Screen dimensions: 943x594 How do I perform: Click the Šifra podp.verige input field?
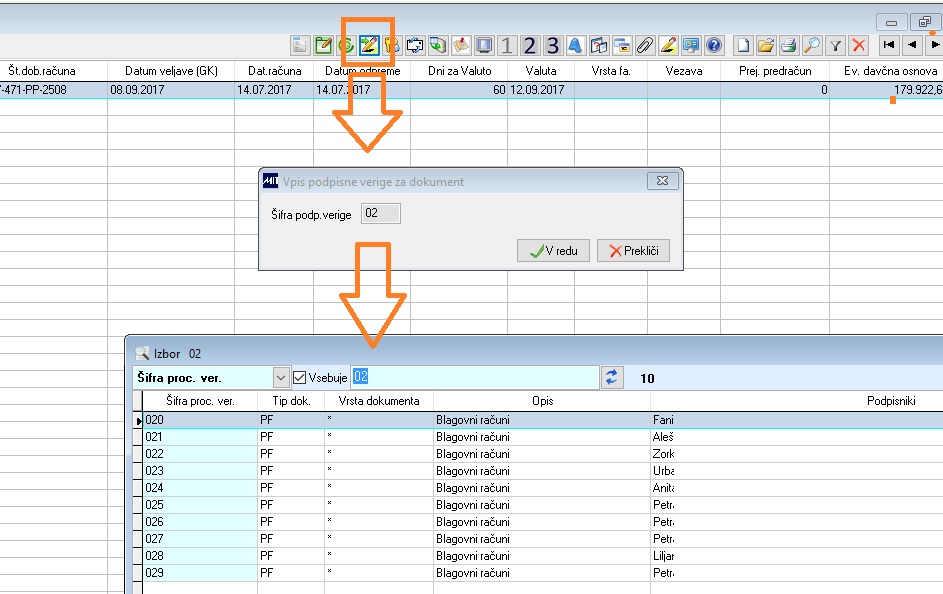[x=381, y=213]
